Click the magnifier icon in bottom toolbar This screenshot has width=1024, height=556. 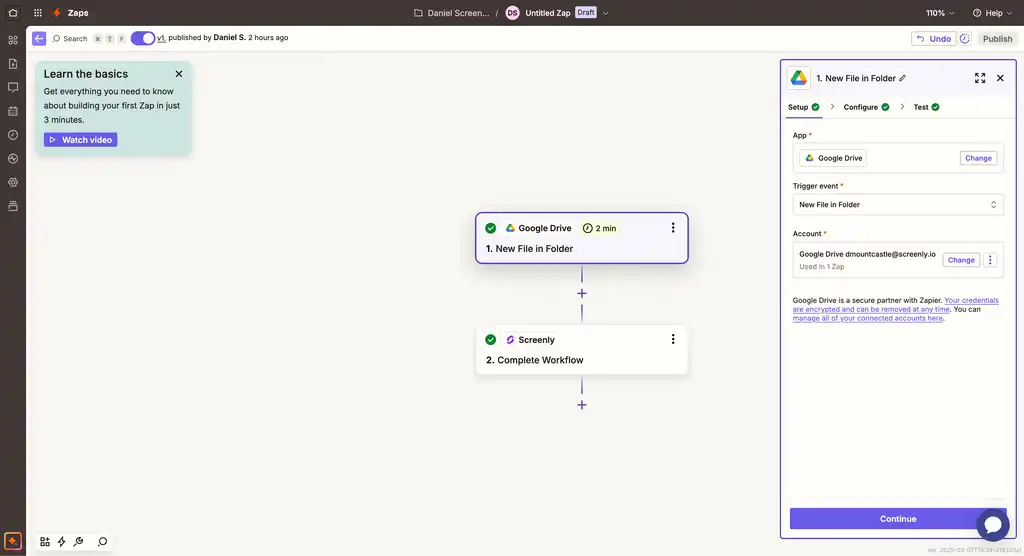(103, 542)
